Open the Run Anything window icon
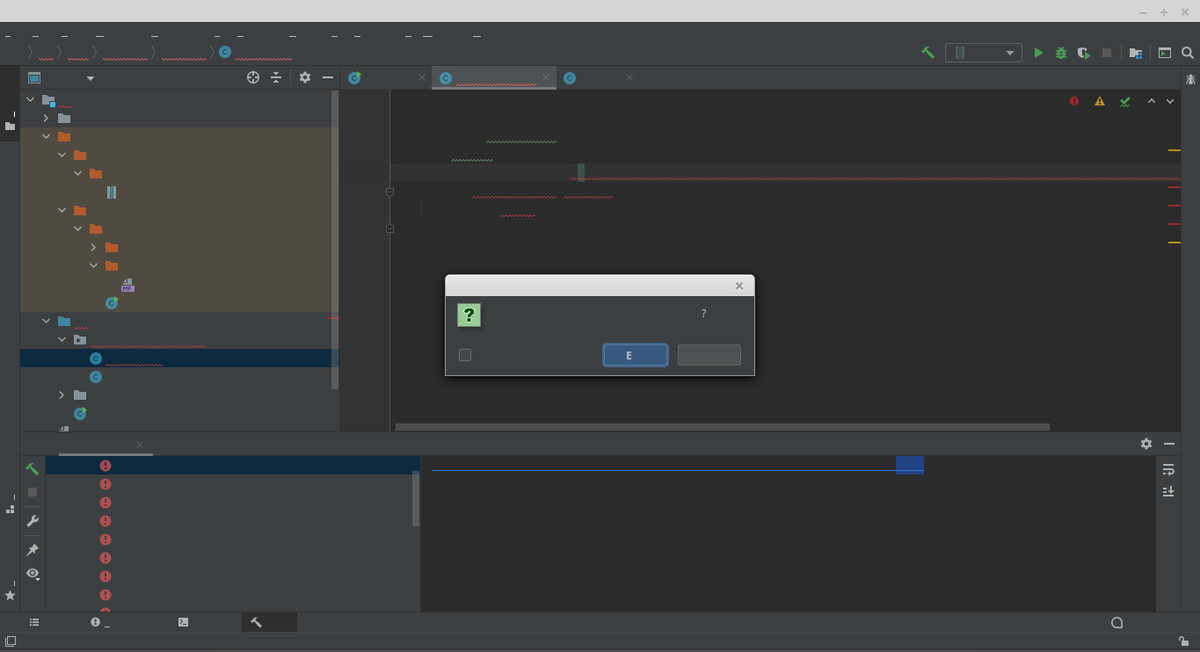This screenshot has width=1200, height=652. click(1165, 52)
